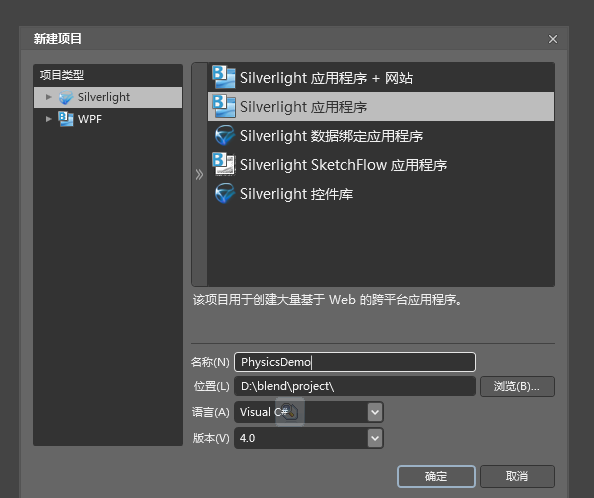
Task: Click the 名称(N) name field containing PhysicsDemo
Action: point(355,362)
